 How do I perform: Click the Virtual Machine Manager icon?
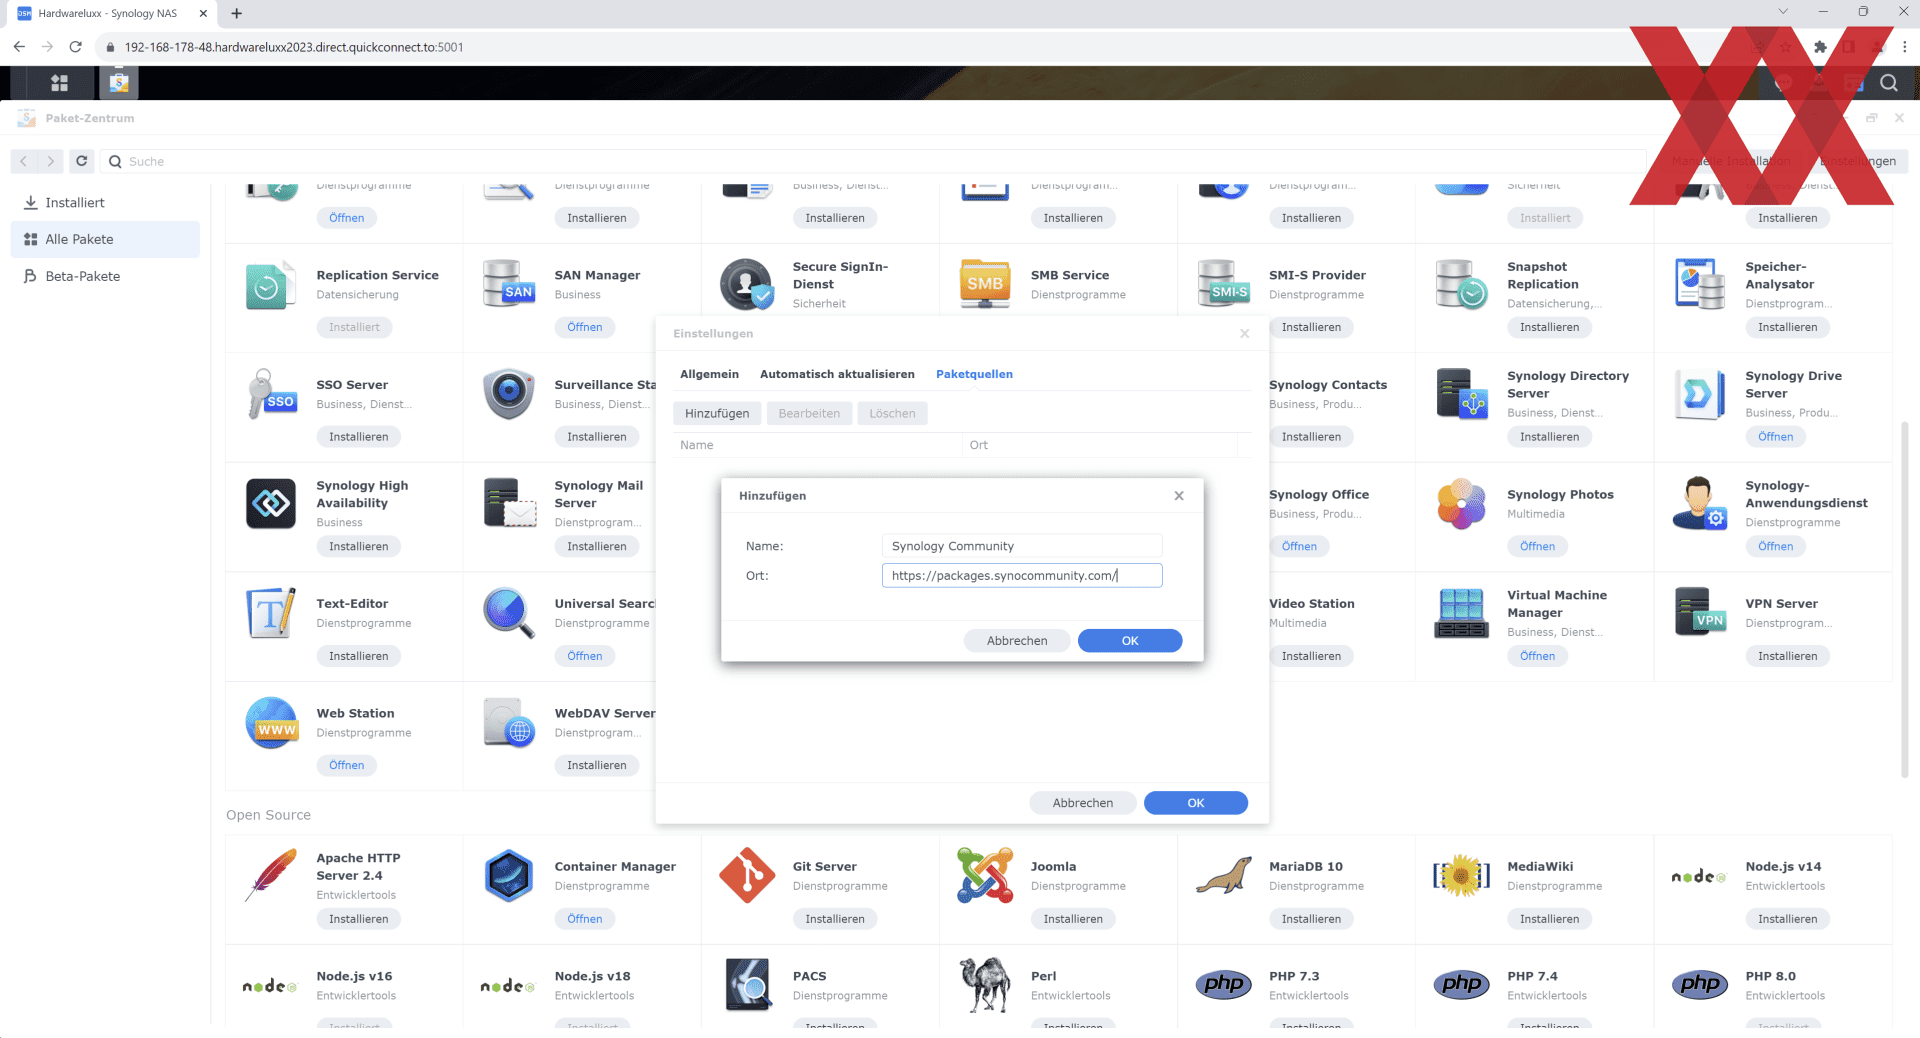[x=1461, y=613]
